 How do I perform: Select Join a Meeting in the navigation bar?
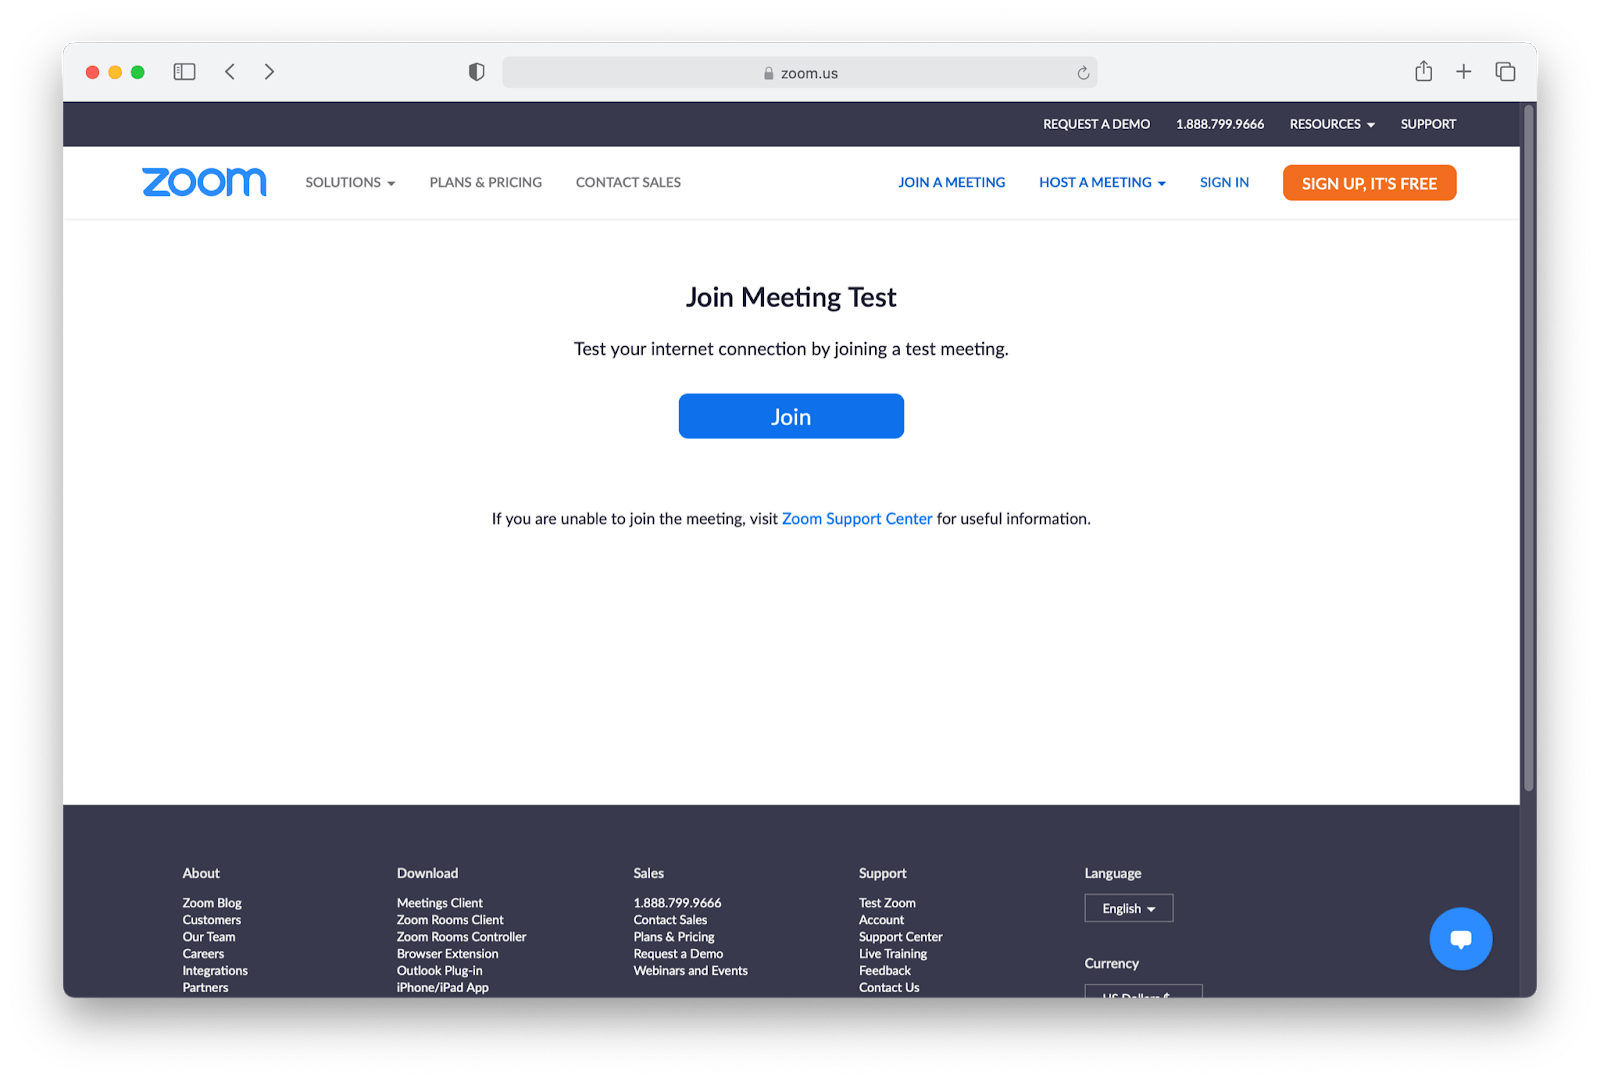952,182
